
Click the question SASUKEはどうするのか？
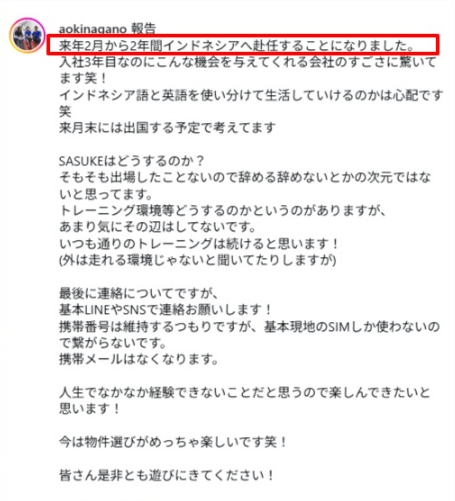coord(132,161)
